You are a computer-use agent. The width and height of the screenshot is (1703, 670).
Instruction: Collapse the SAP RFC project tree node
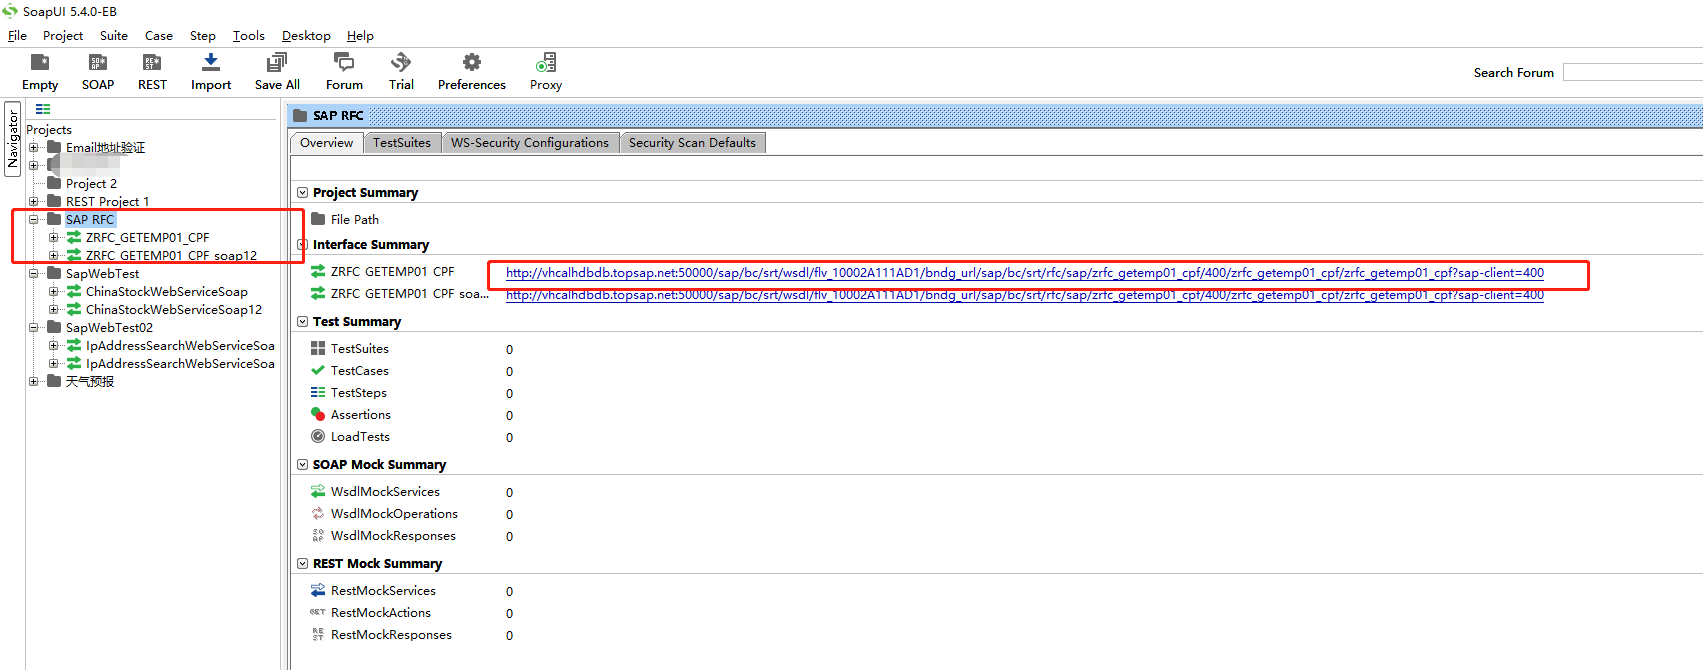click(x=34, y=219)
